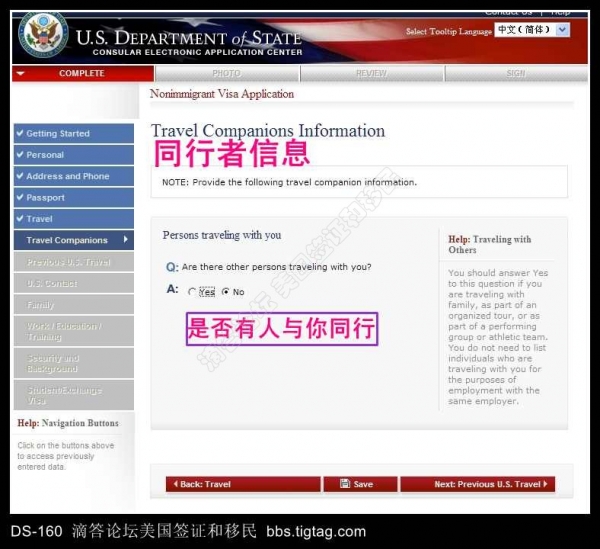Viewport: 600px width, 549px height.
Task: Switch to the REVIEW step tab
Action: (x=371, y=74)
